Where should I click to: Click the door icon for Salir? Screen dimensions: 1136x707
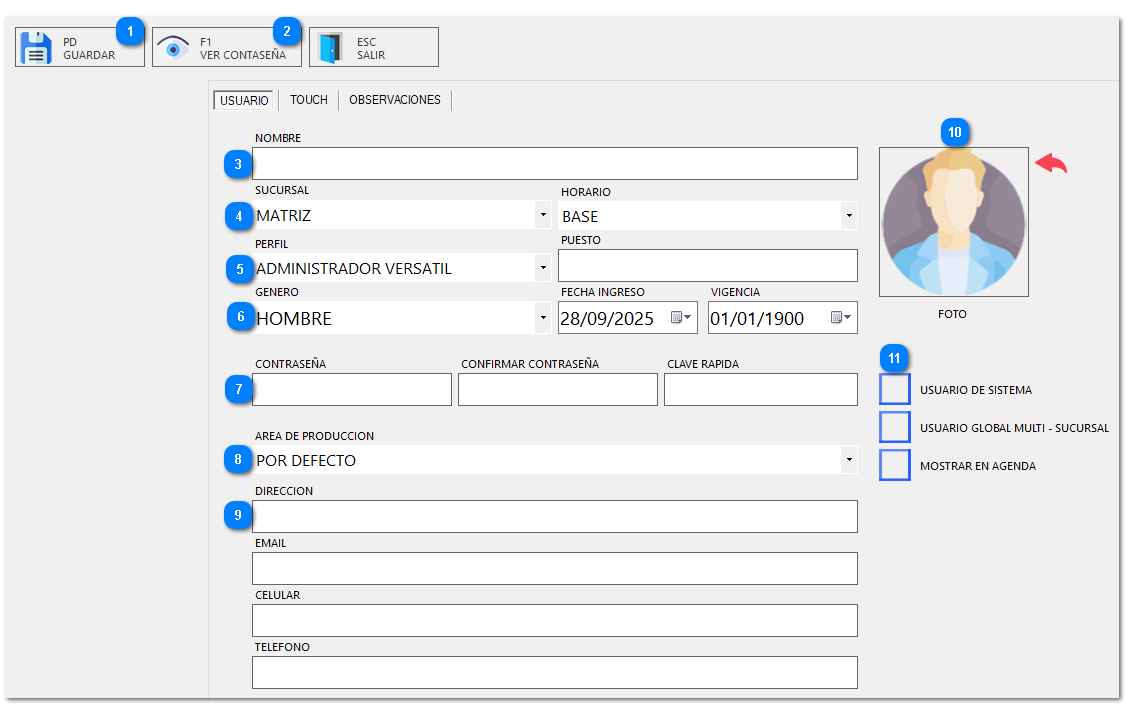330,48
